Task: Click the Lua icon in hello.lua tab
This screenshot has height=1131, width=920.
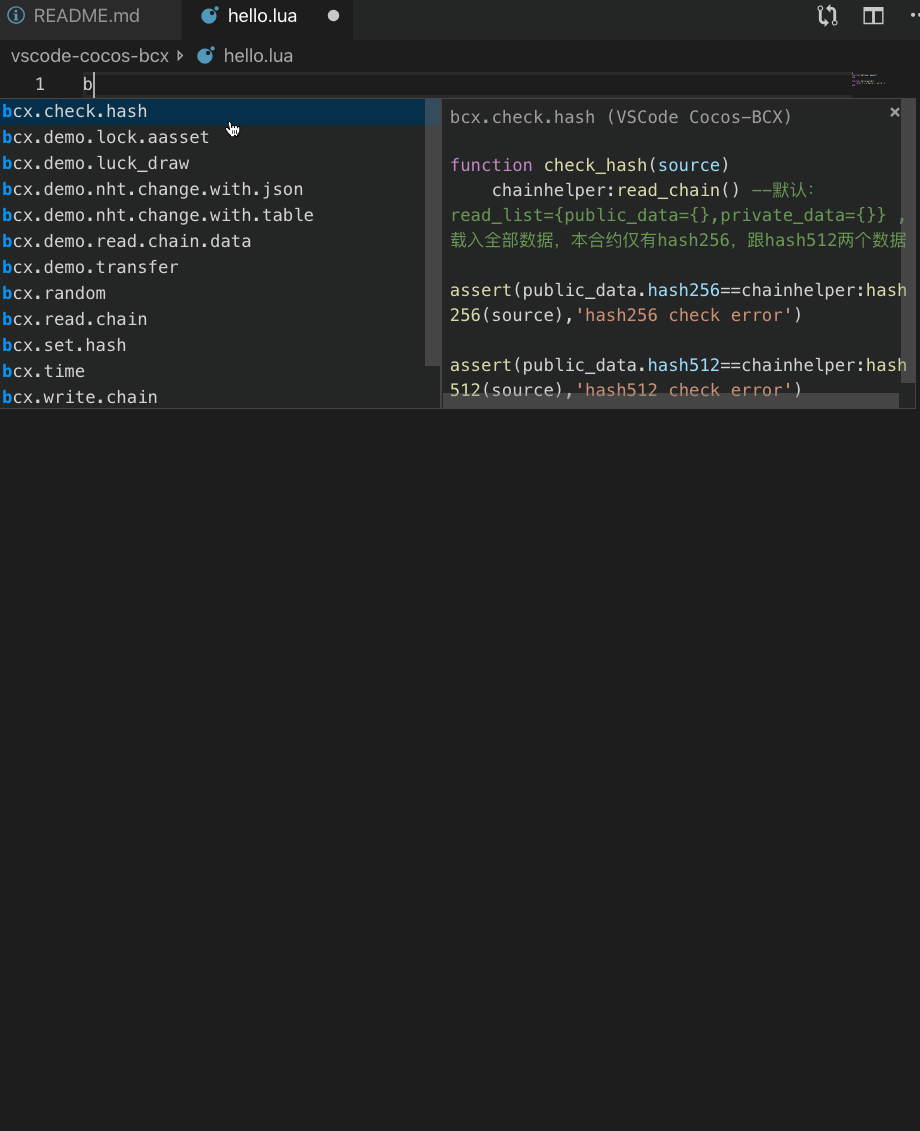Action: coord(209,16)
